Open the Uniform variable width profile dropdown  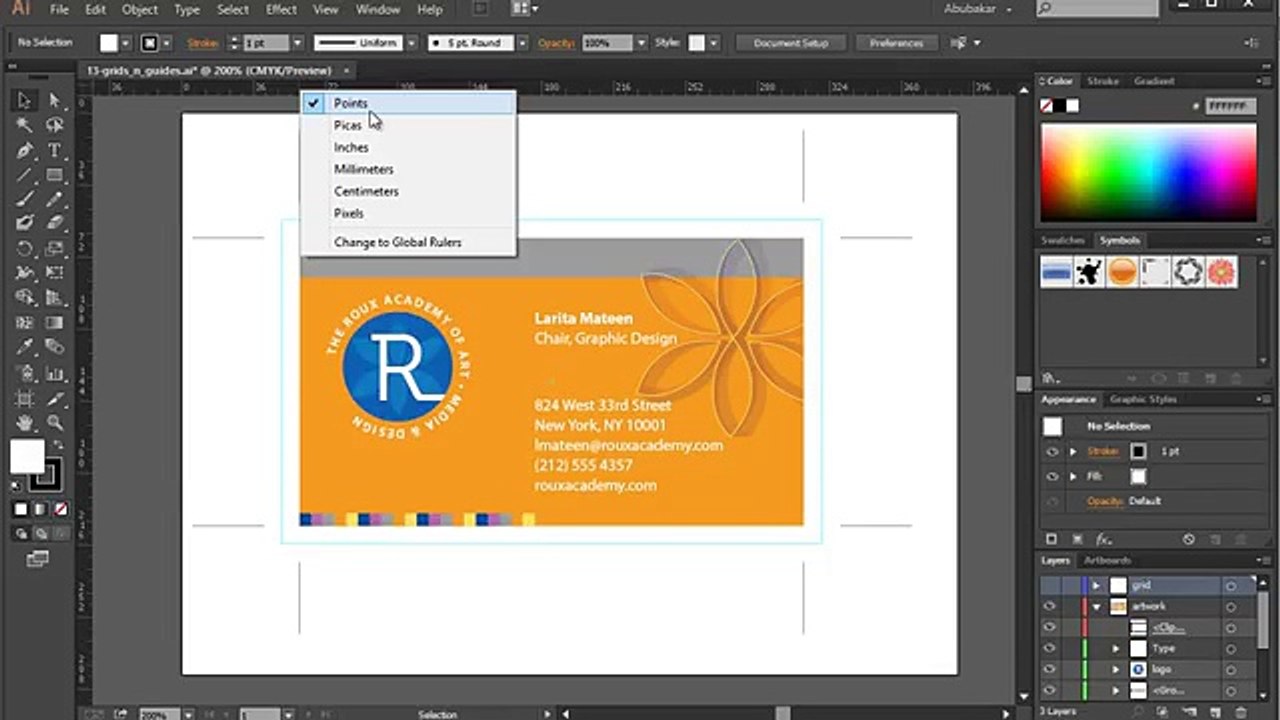pyautogui.click(x=411, y=43)
